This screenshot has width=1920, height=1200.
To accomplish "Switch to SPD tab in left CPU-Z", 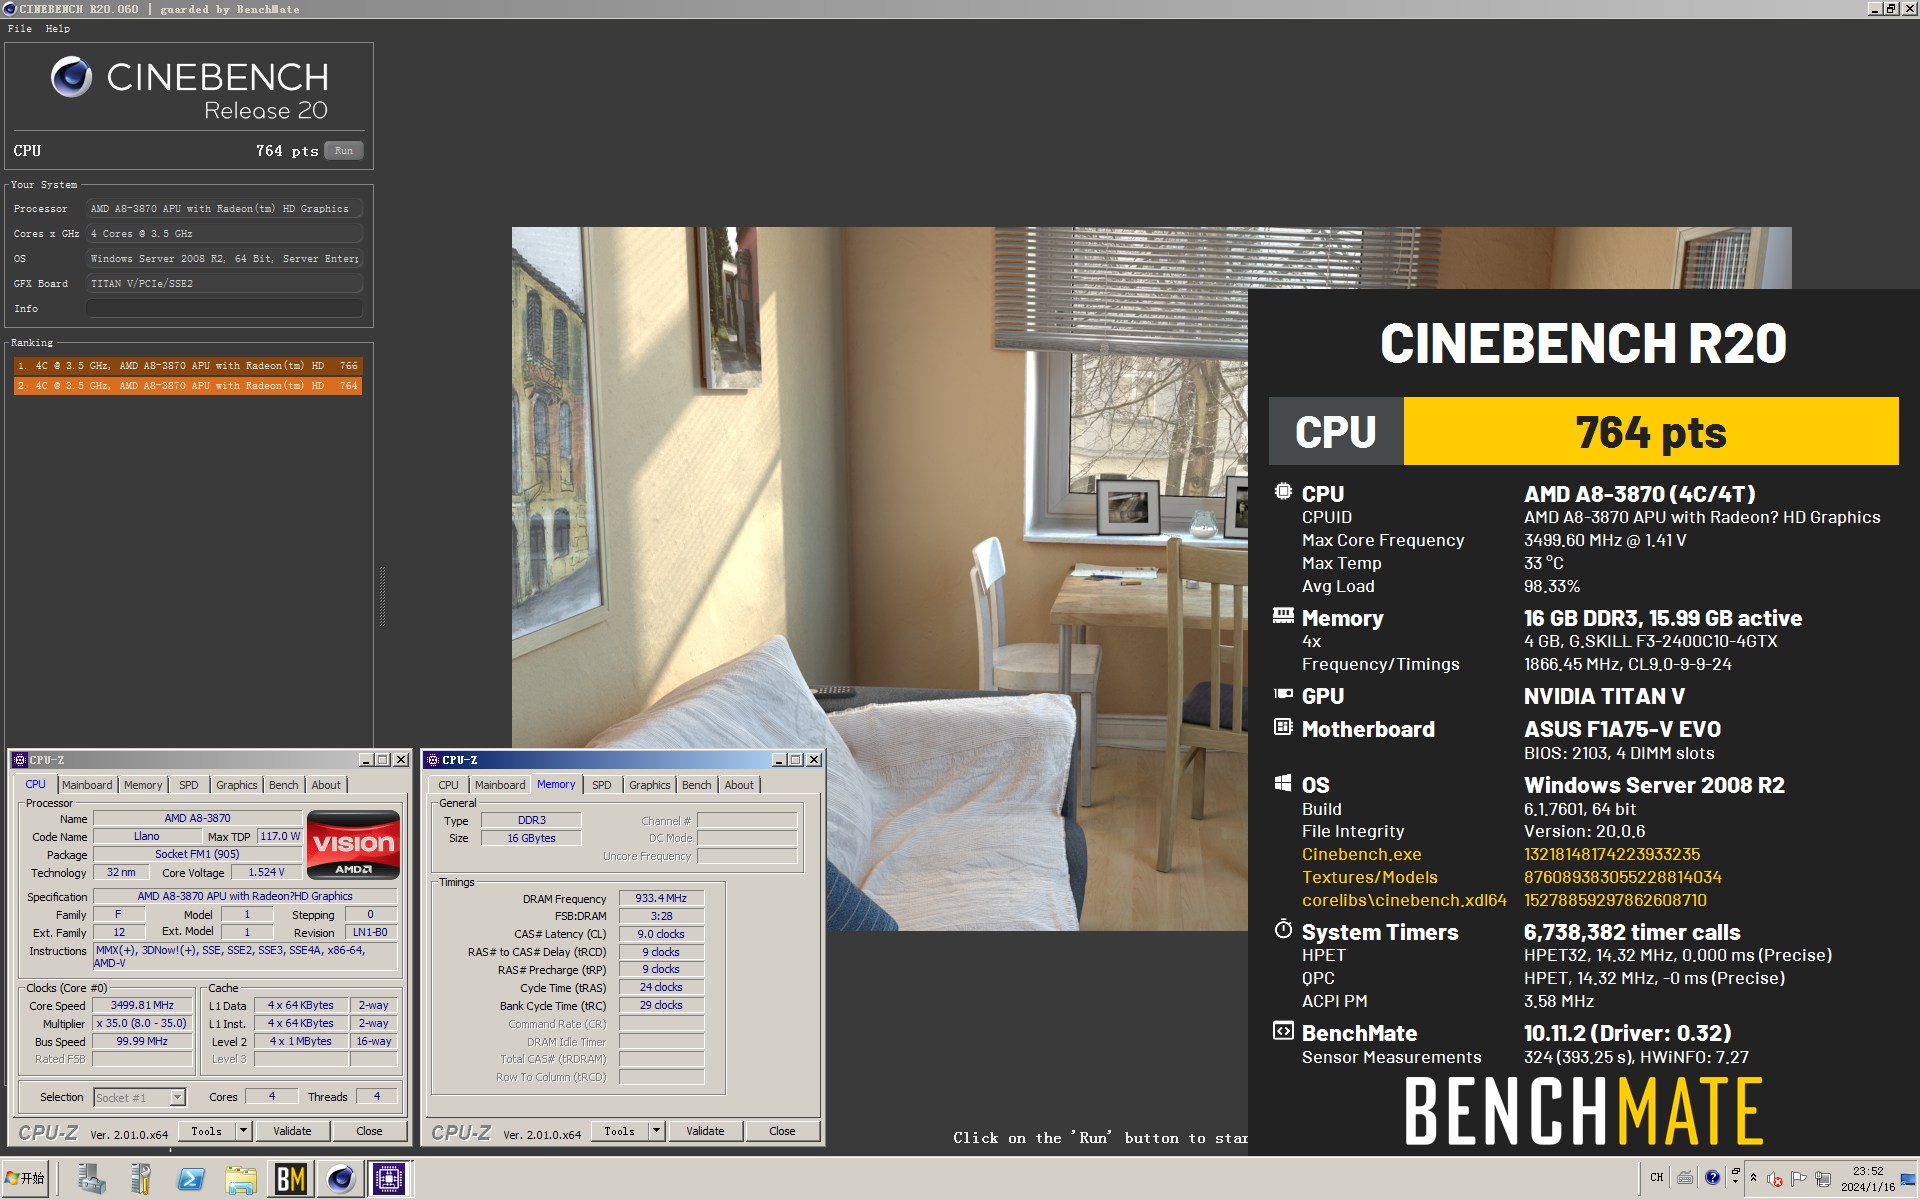I will [x=189, y=785].
